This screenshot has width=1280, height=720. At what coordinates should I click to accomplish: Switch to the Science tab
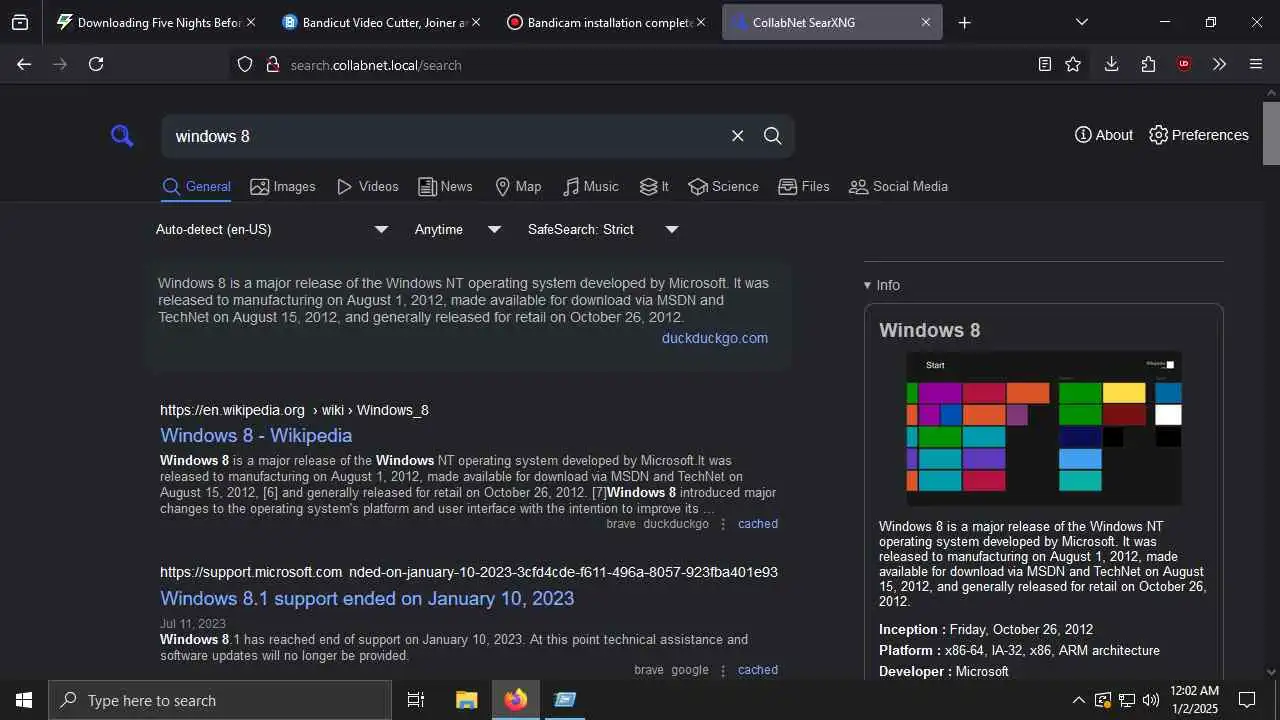pyautogui.click(x=724, y=187)
